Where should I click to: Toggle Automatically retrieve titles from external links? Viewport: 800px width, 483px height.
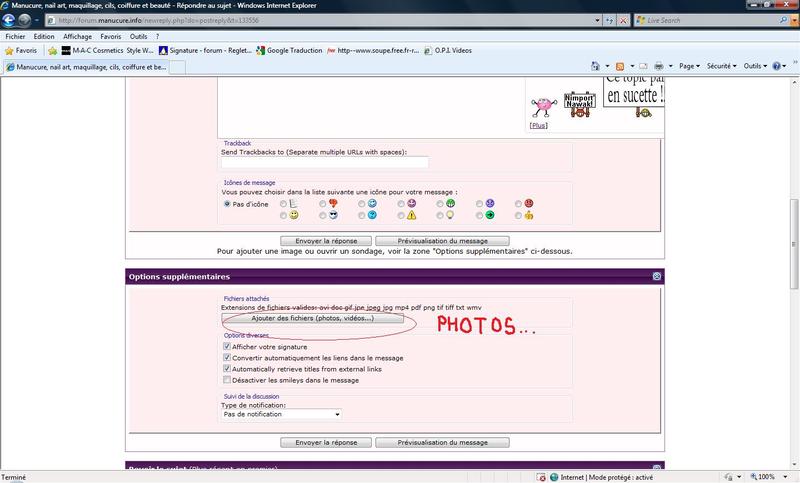(x=228, y=369)
